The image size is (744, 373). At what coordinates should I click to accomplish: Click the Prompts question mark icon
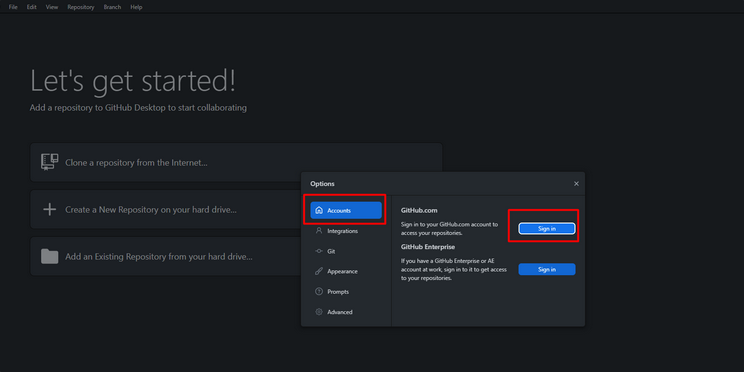click(319, 291)
